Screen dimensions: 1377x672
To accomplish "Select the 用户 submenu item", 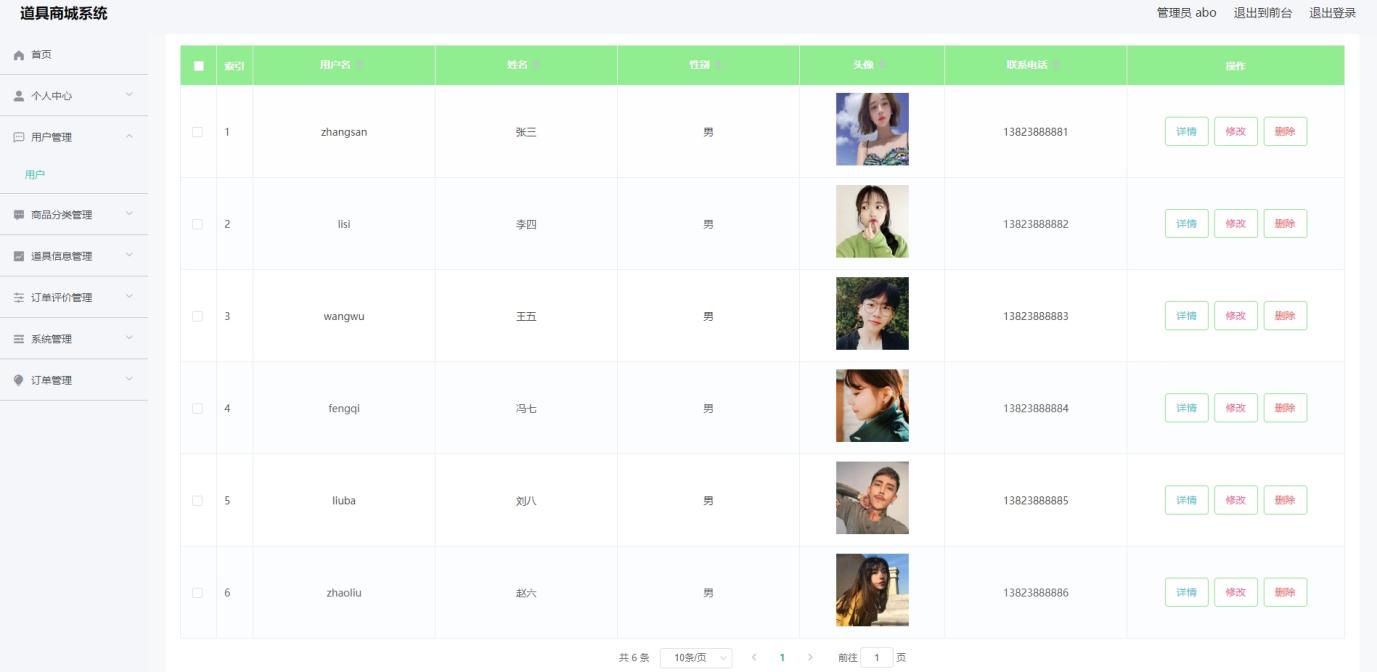I will 35,175.
